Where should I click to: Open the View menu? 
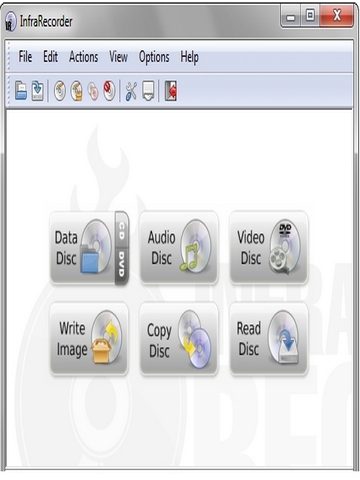118,57
